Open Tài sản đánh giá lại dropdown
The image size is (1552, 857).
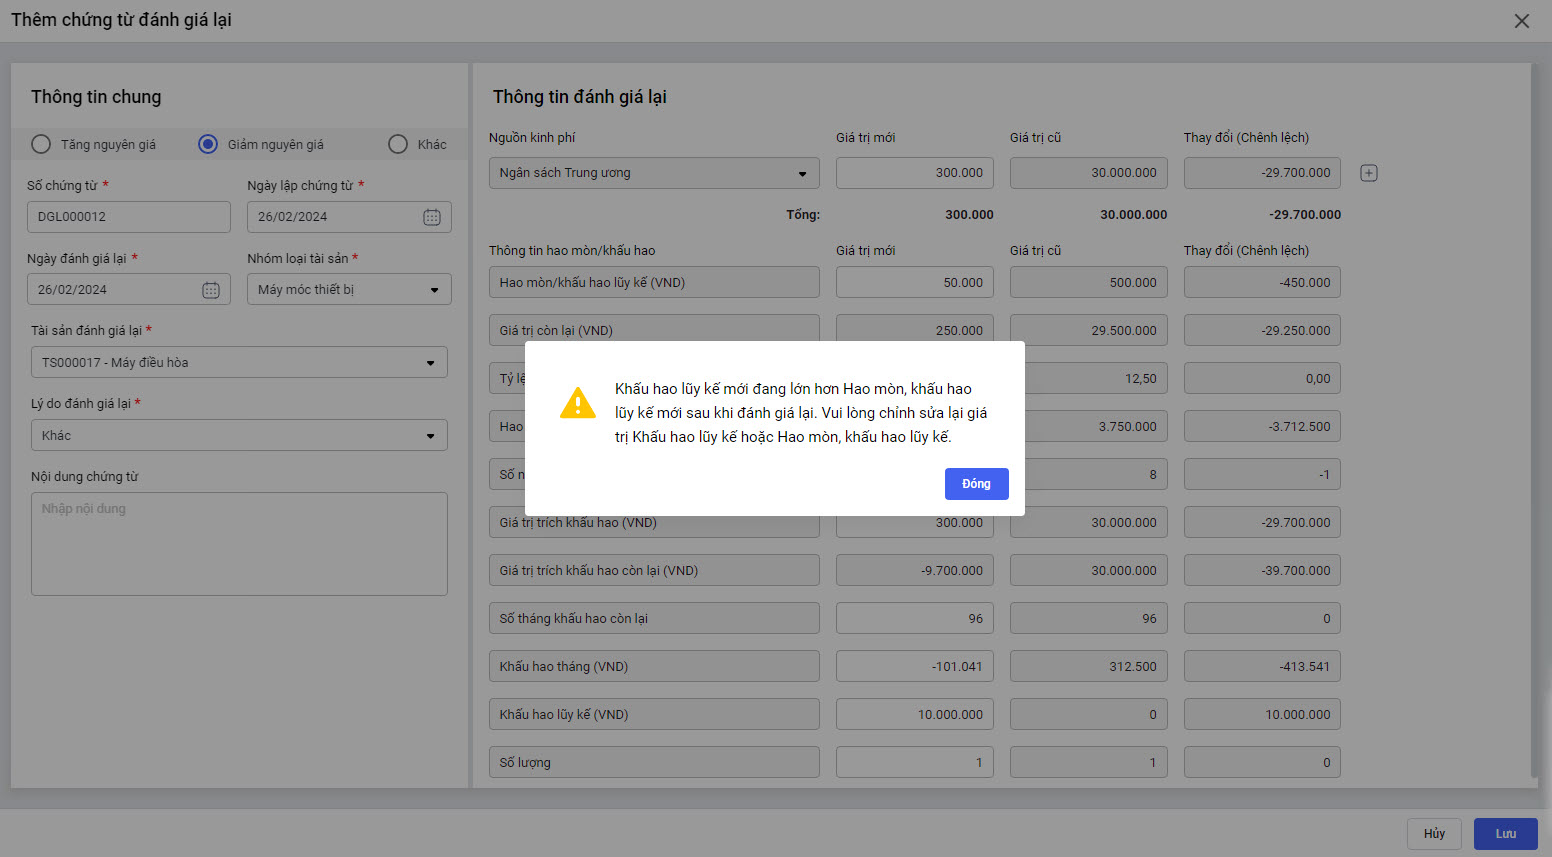(430, 363)
